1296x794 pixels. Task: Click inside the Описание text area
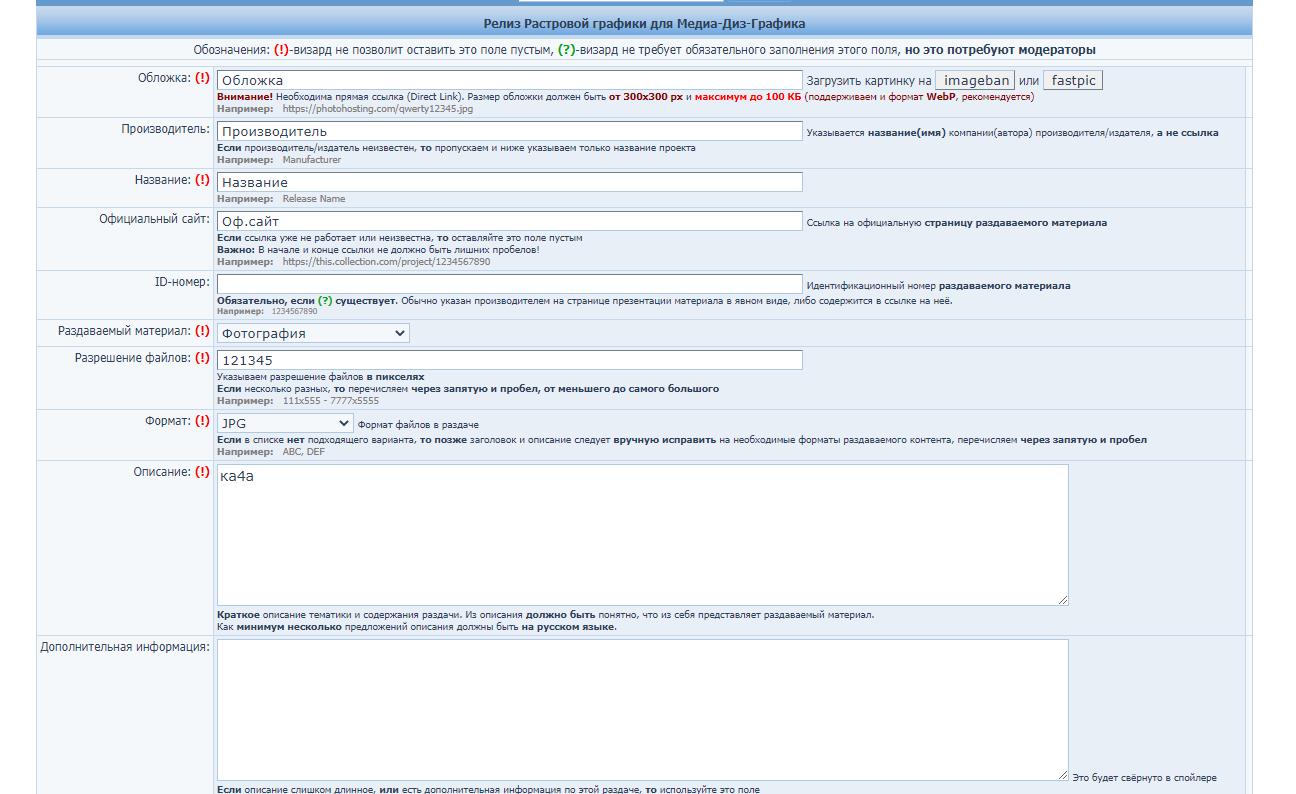coord(642,535)
